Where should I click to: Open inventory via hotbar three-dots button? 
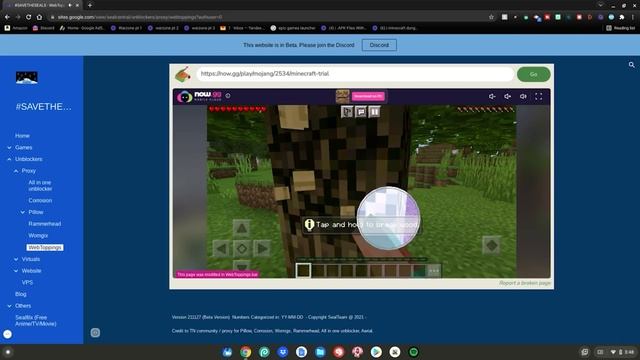pyautogui.click(x=434, y=270)
